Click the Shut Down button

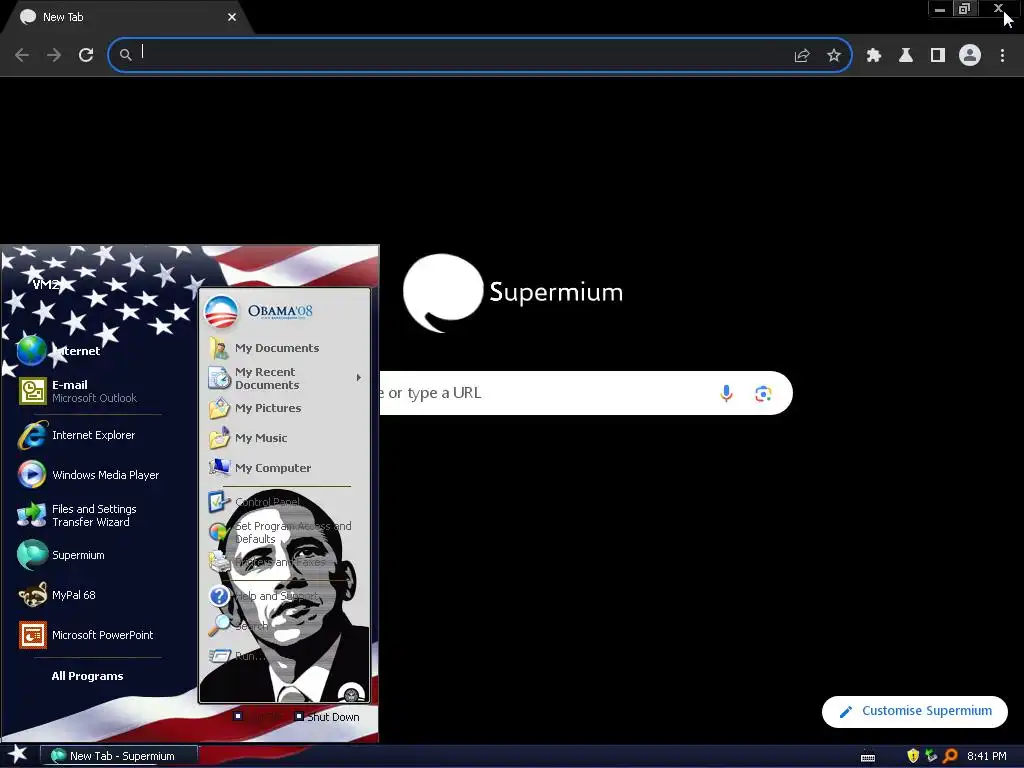[x=327, y=717]
